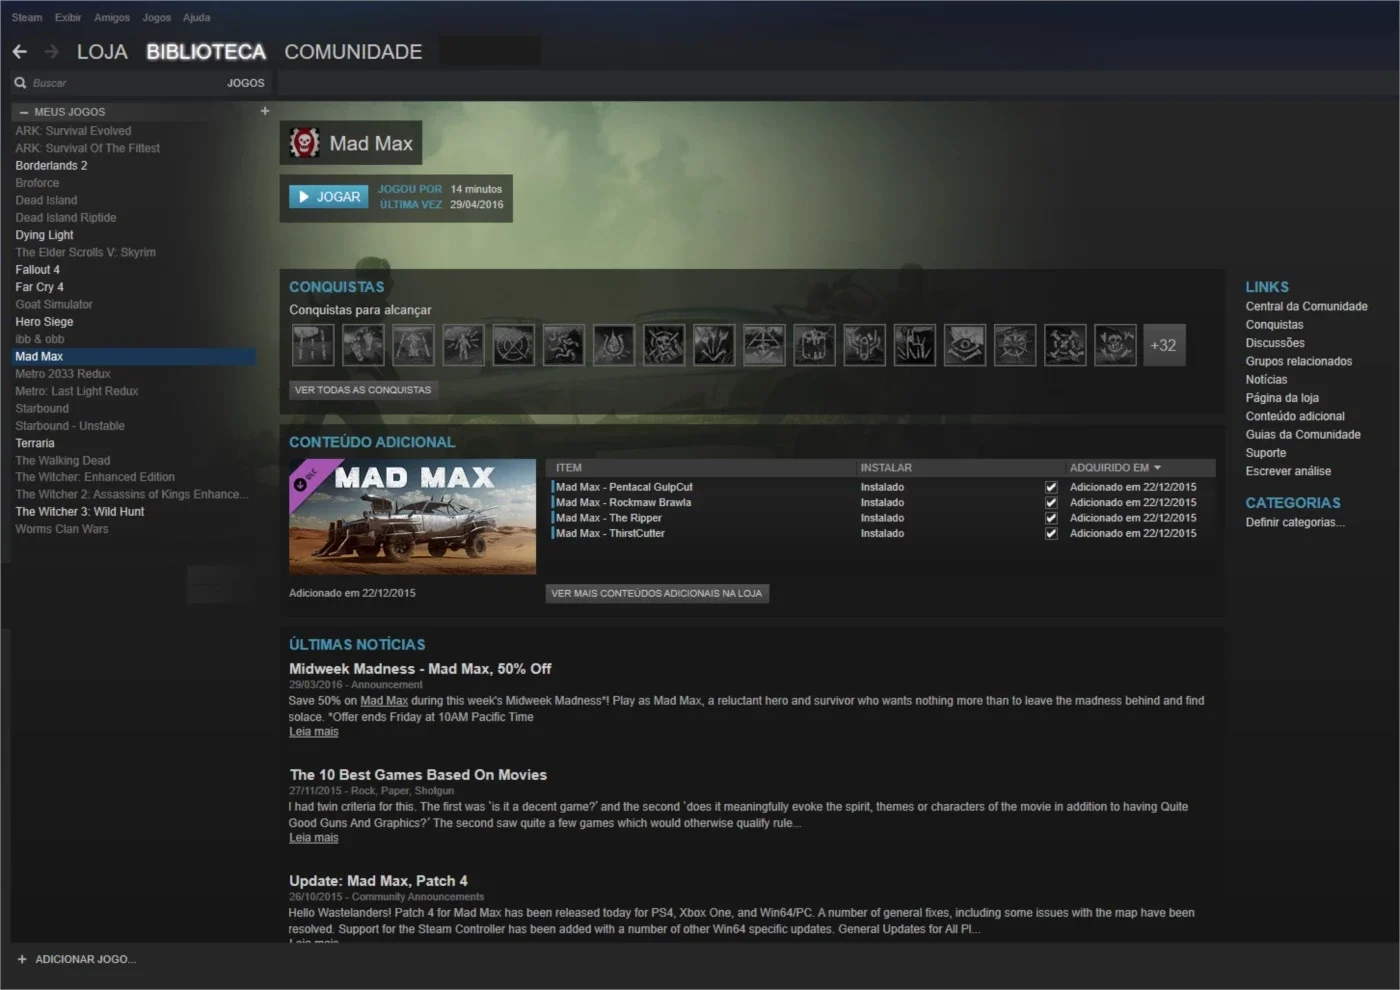Collapse the Meus Jogos game list

tap(24, 112)
